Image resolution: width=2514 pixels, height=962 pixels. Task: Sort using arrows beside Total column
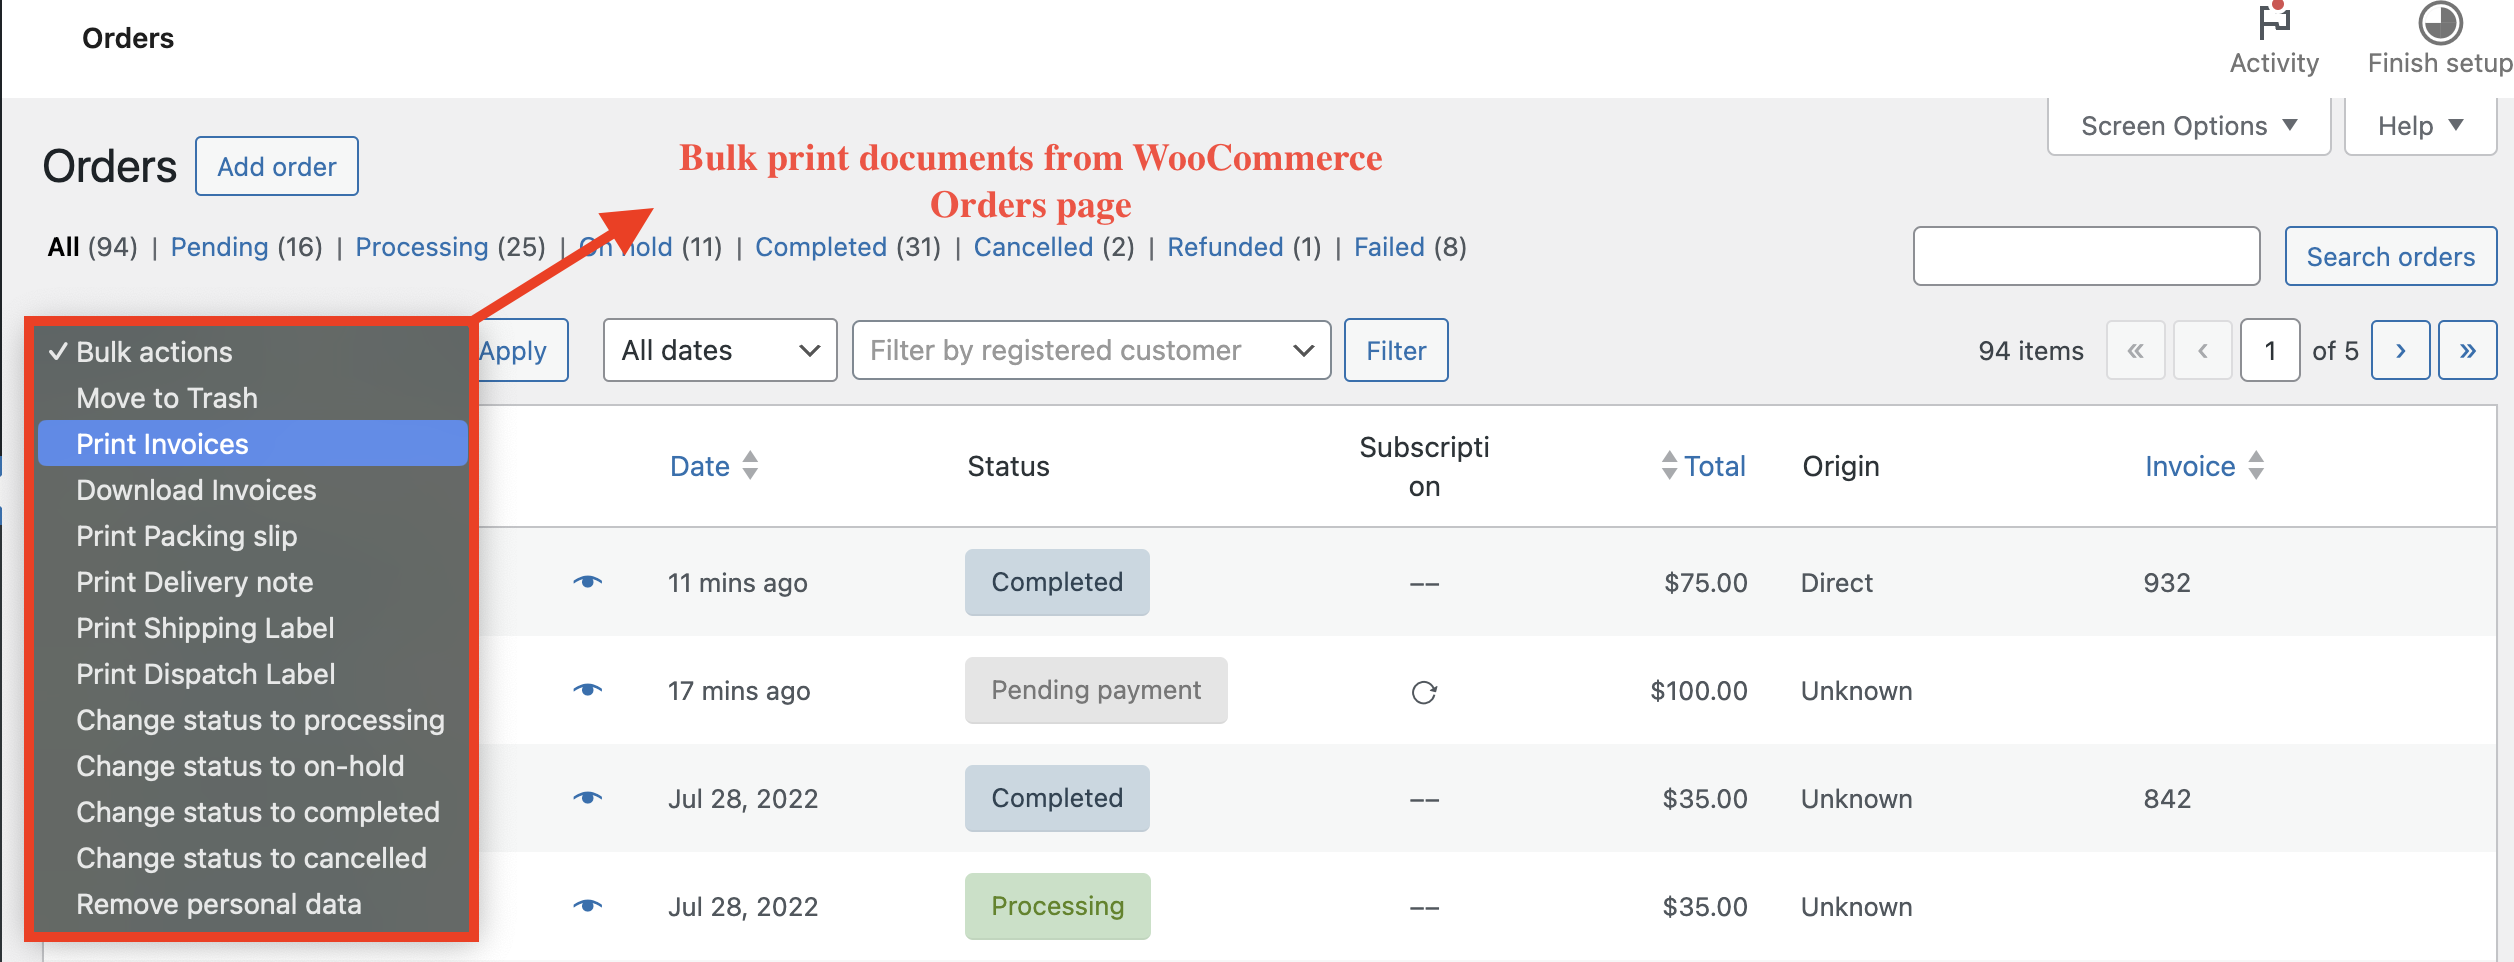[1669, 466]
